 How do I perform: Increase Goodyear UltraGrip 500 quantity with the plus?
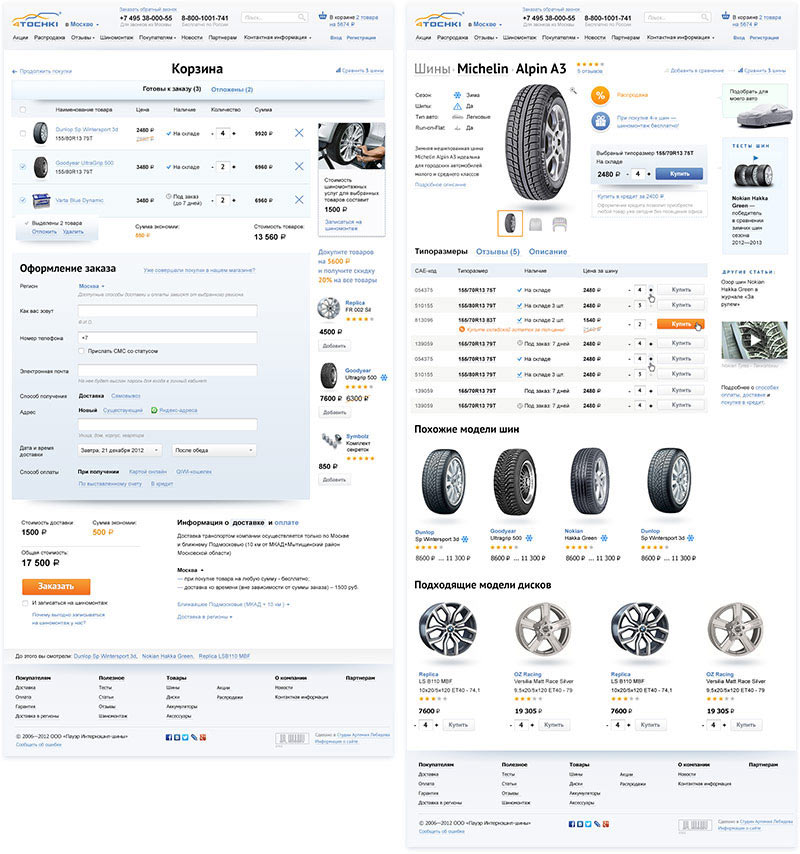pyautogui.click(x=235, y=167)
